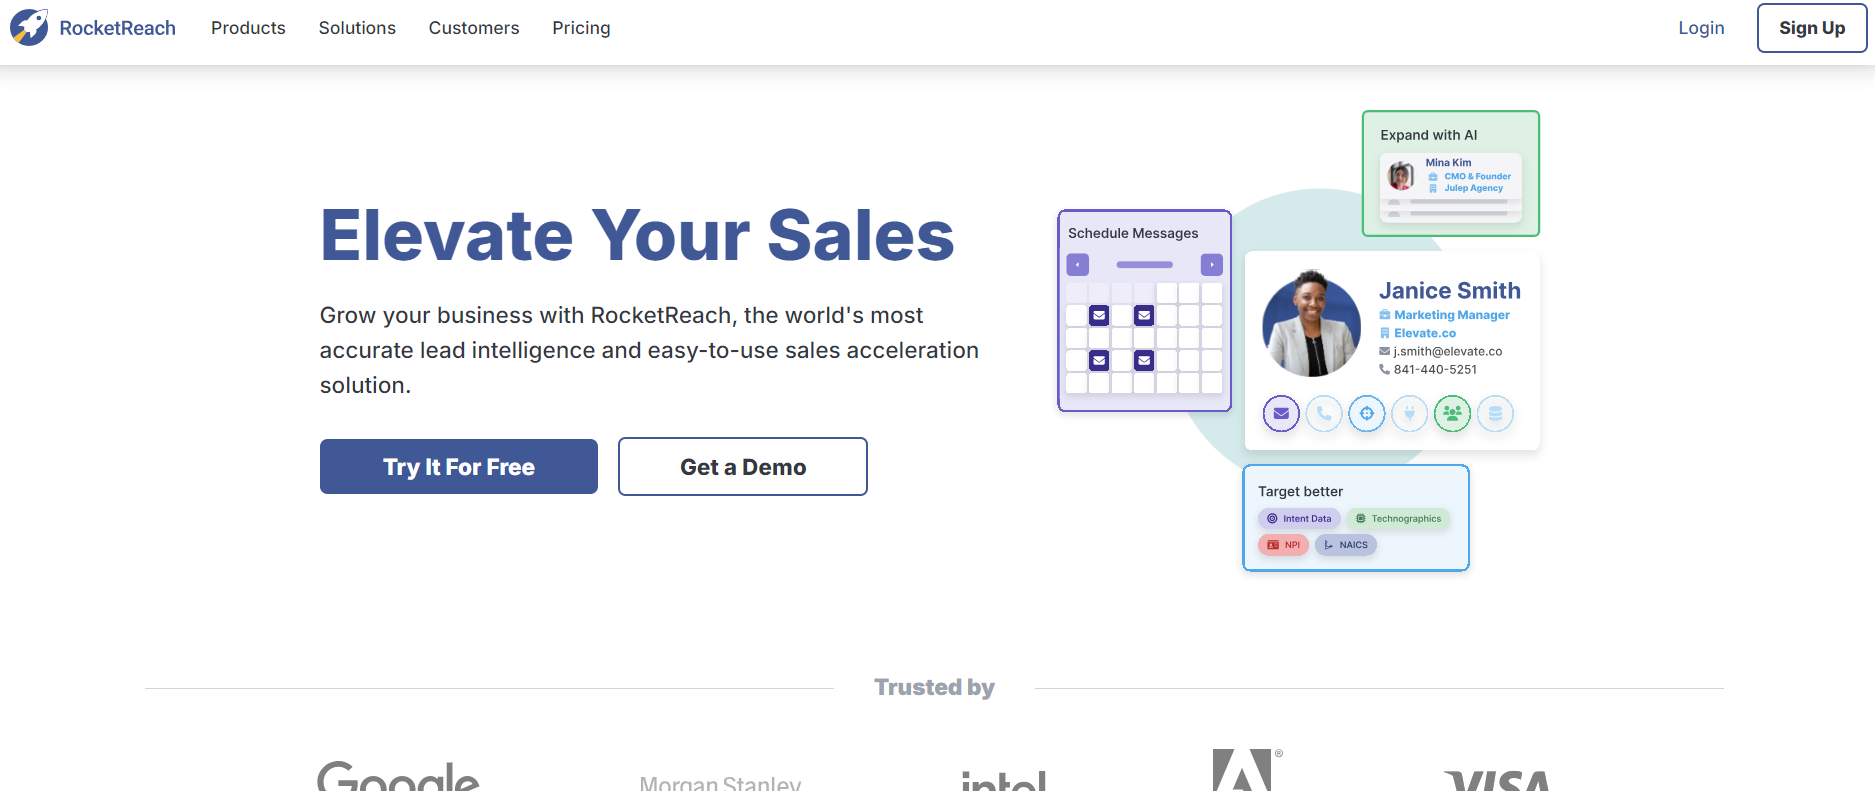Click the purple email icon under Janice Smith
This screenshot has height=791, width=1875.
(1281, 413)
